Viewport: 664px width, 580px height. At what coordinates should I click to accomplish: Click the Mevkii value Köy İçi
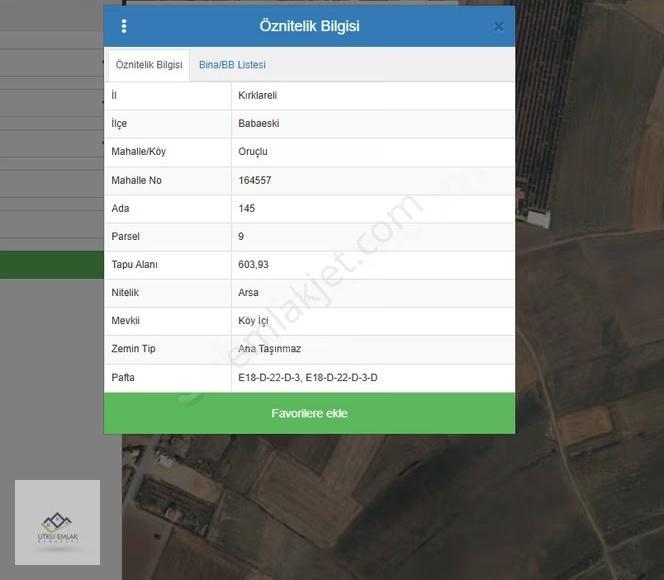point(253,321)
